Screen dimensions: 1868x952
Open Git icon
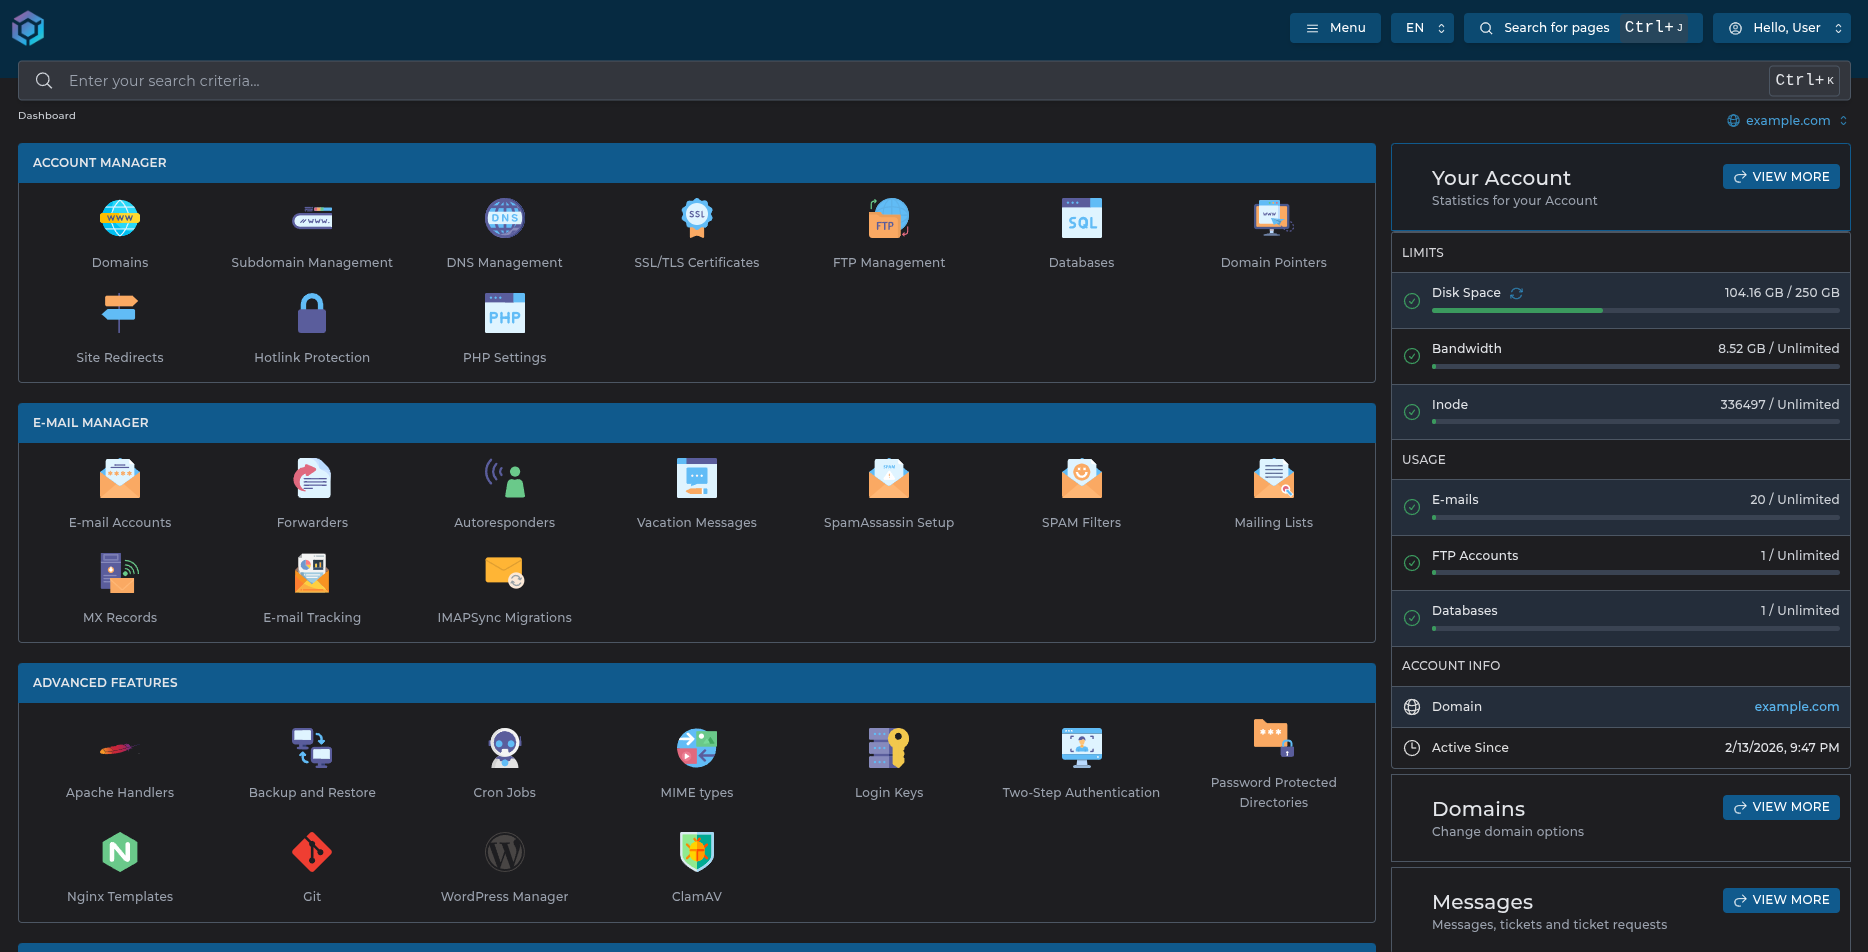[312, 852]
